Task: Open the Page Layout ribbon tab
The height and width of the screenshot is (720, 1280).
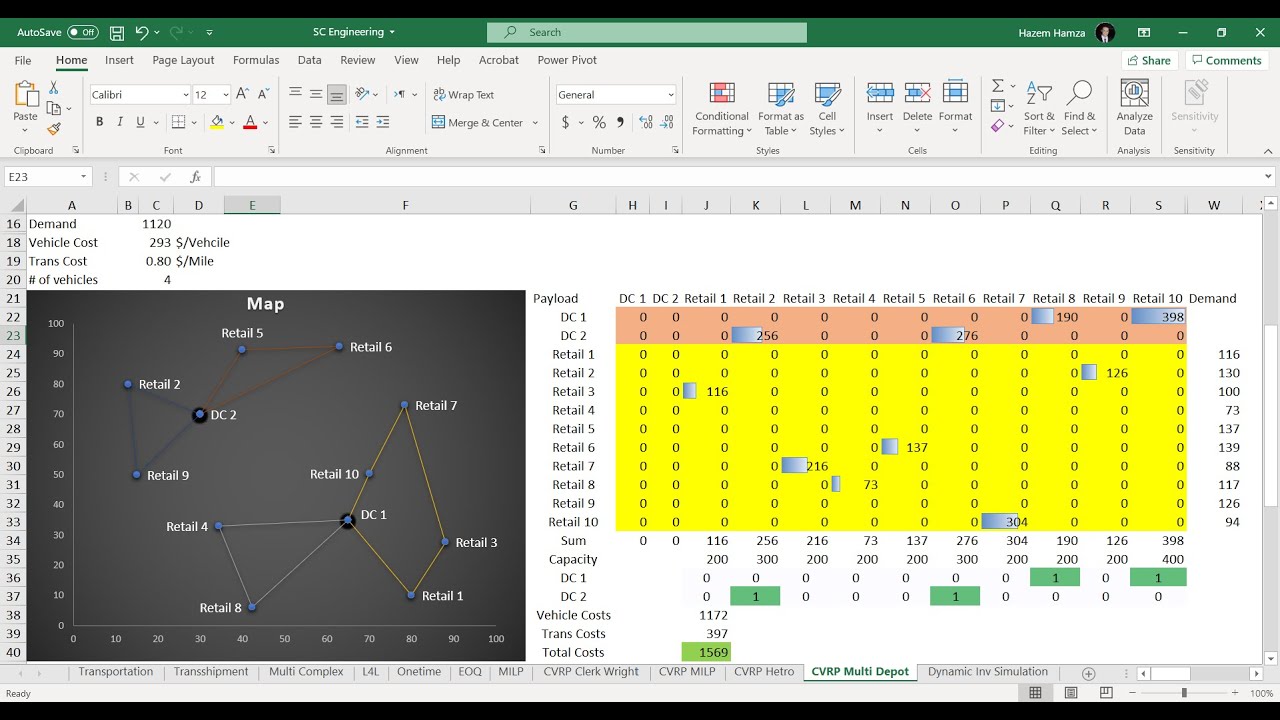Action: pos(183,60)
